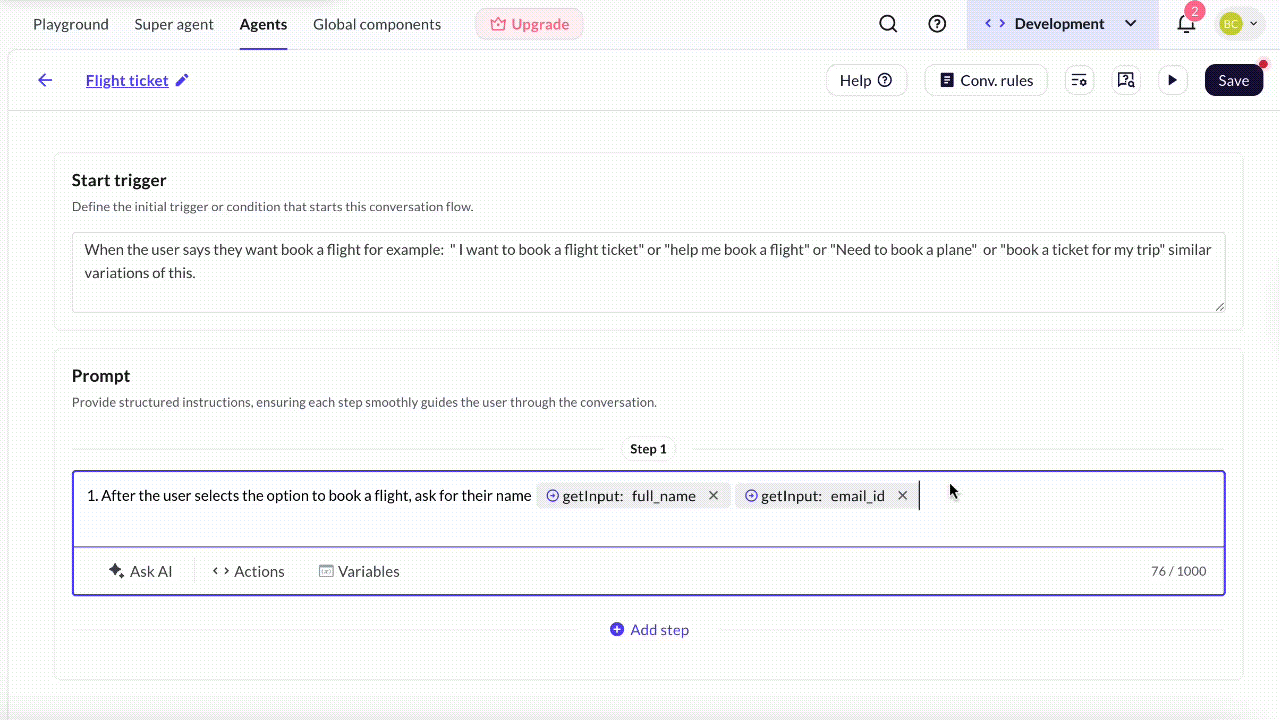Switch to the Playground tab
This screenshot has height=720, width=1280.
[x=71, y=24]
